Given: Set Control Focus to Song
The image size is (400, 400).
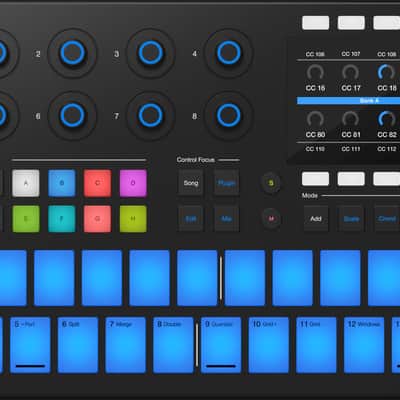Looking at the screenshot, I should 191,183.
